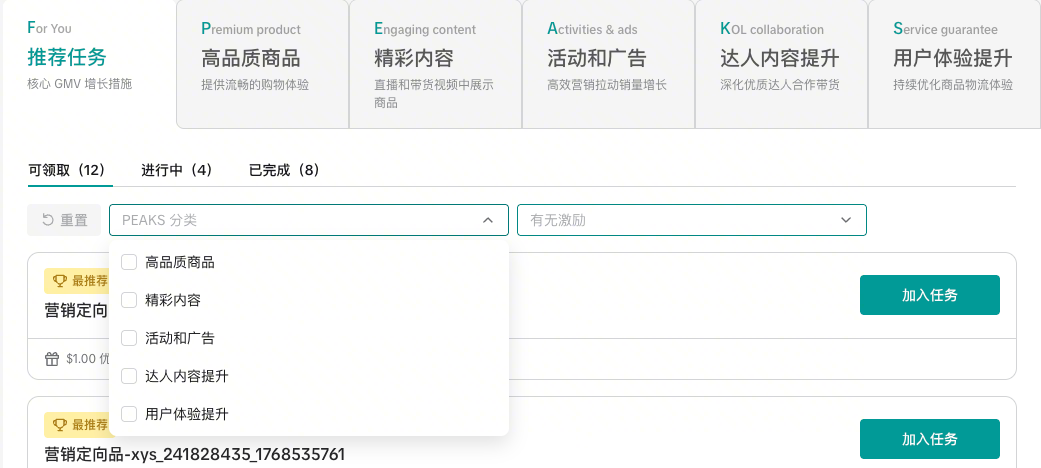Click the trophy icon on first task badge
Screen dimensions: 1041x468
pos(60,281)
